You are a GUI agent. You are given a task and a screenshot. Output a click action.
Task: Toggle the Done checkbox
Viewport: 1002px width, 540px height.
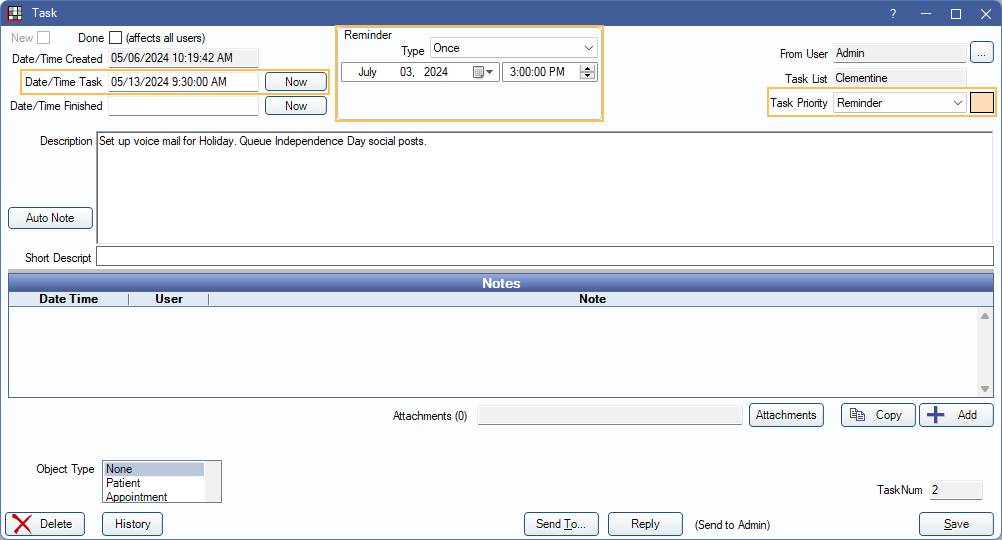(115, 38)
